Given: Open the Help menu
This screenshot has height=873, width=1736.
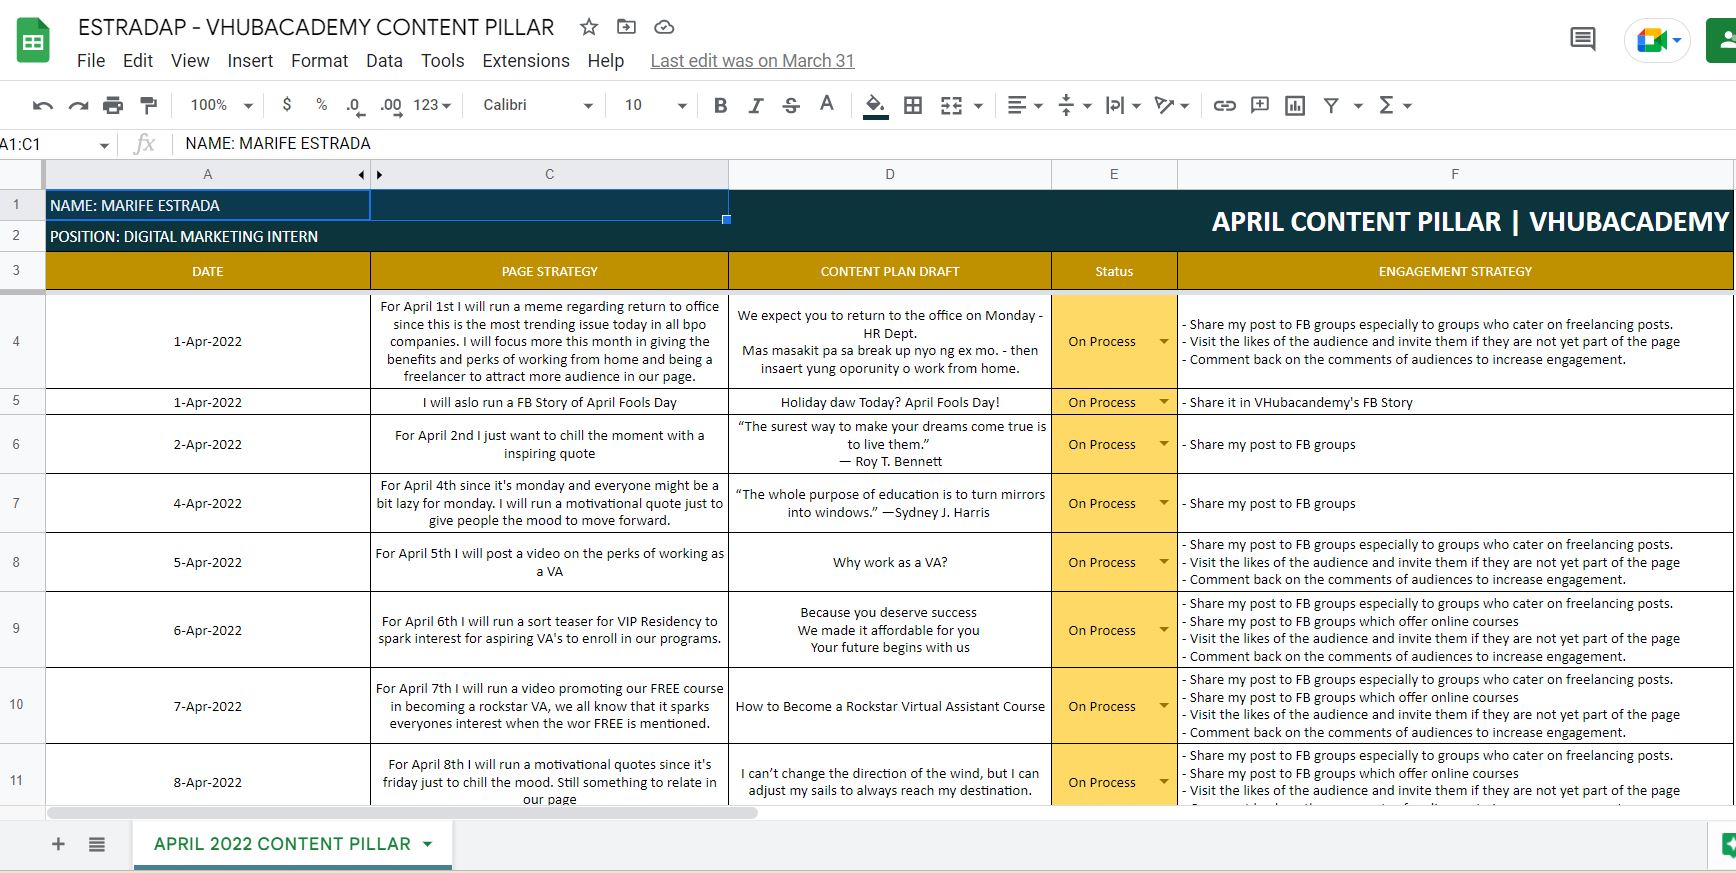Looking at the screenshot, I should click(x=605, y=61).
